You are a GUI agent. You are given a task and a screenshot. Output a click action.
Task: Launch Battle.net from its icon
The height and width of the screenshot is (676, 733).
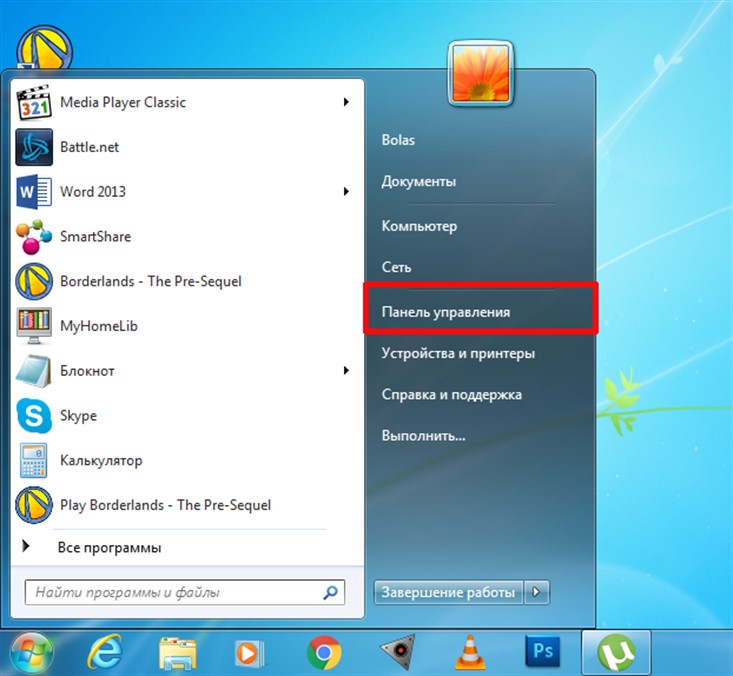[x=34, y=147]
